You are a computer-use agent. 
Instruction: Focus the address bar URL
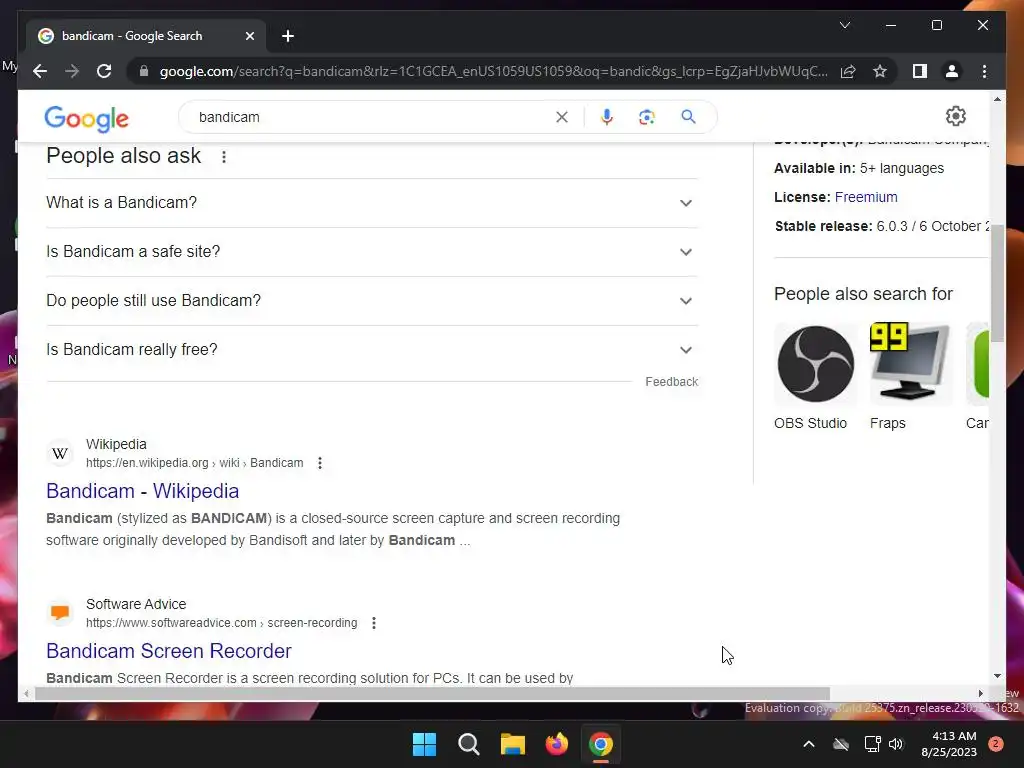493,71
